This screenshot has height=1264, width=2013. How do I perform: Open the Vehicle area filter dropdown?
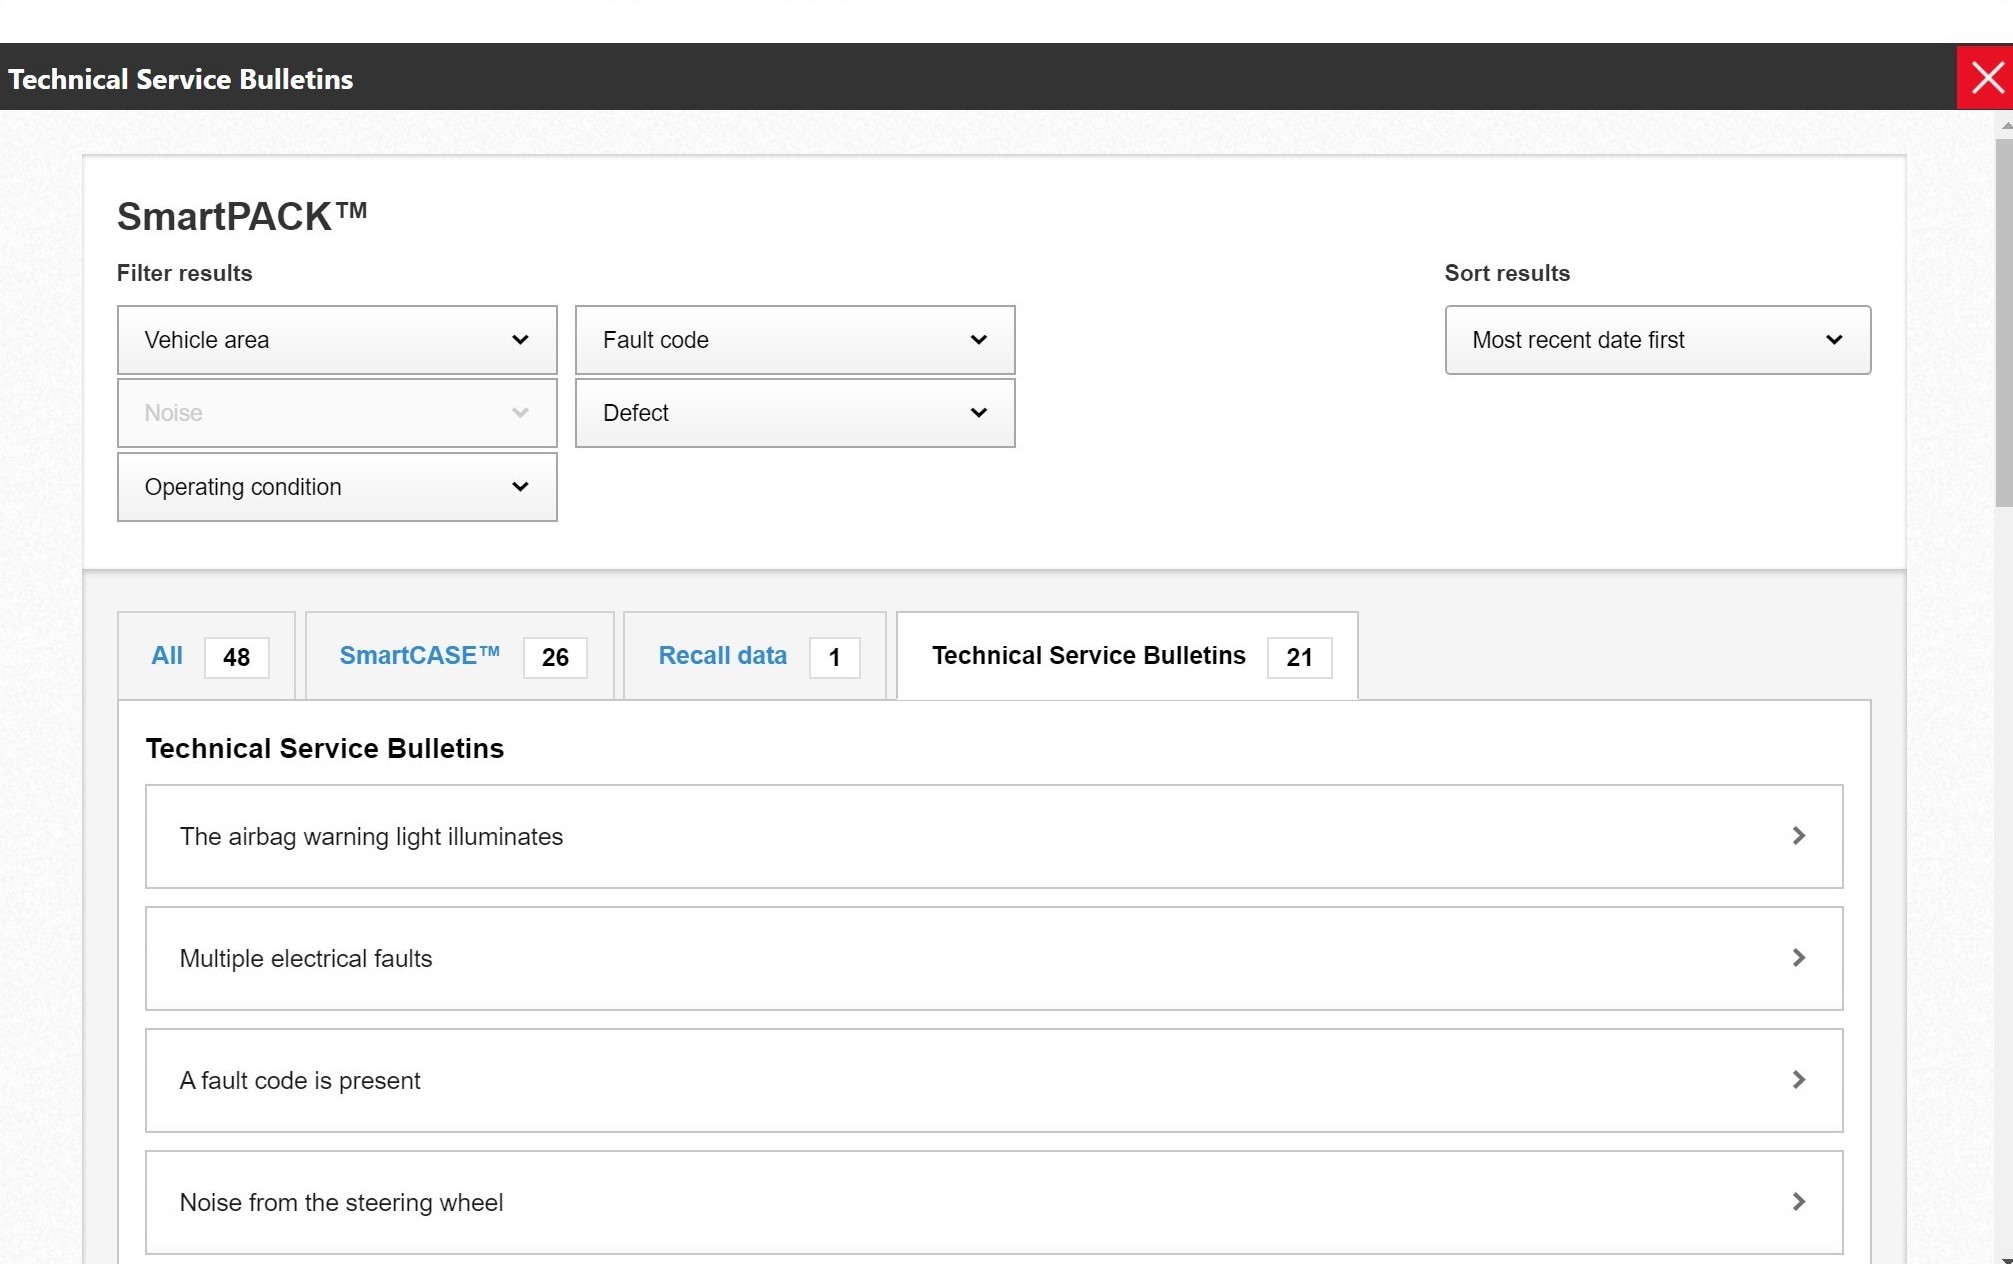(x=337, y=340)
